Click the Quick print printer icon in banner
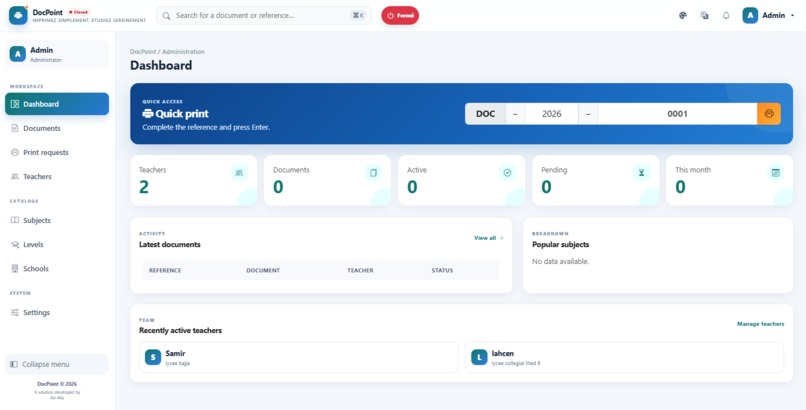The image size is (806, 410). point(148,114)
